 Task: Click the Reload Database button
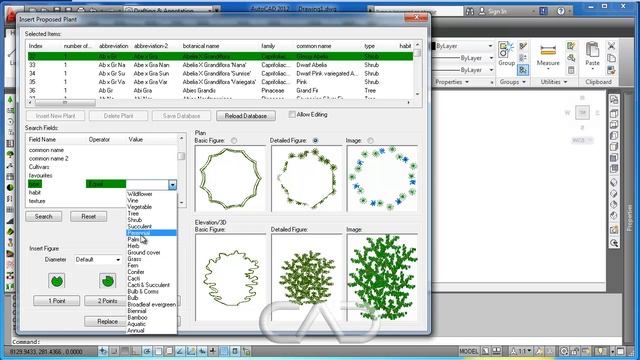(246, 116)
